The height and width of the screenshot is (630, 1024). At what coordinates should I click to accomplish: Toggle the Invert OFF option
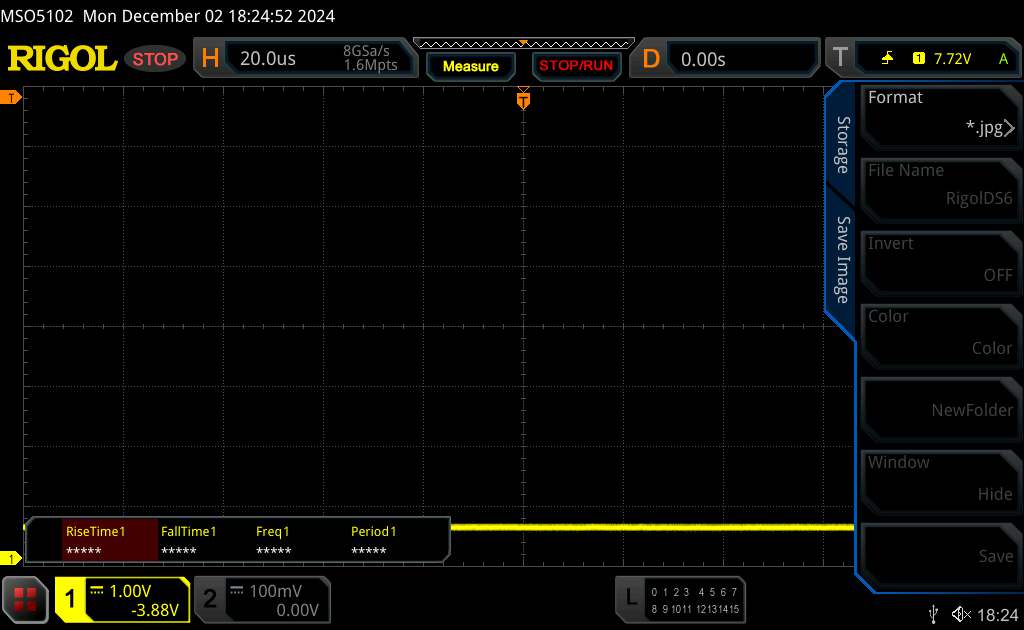pyautogui.click(x=940, y=259)
